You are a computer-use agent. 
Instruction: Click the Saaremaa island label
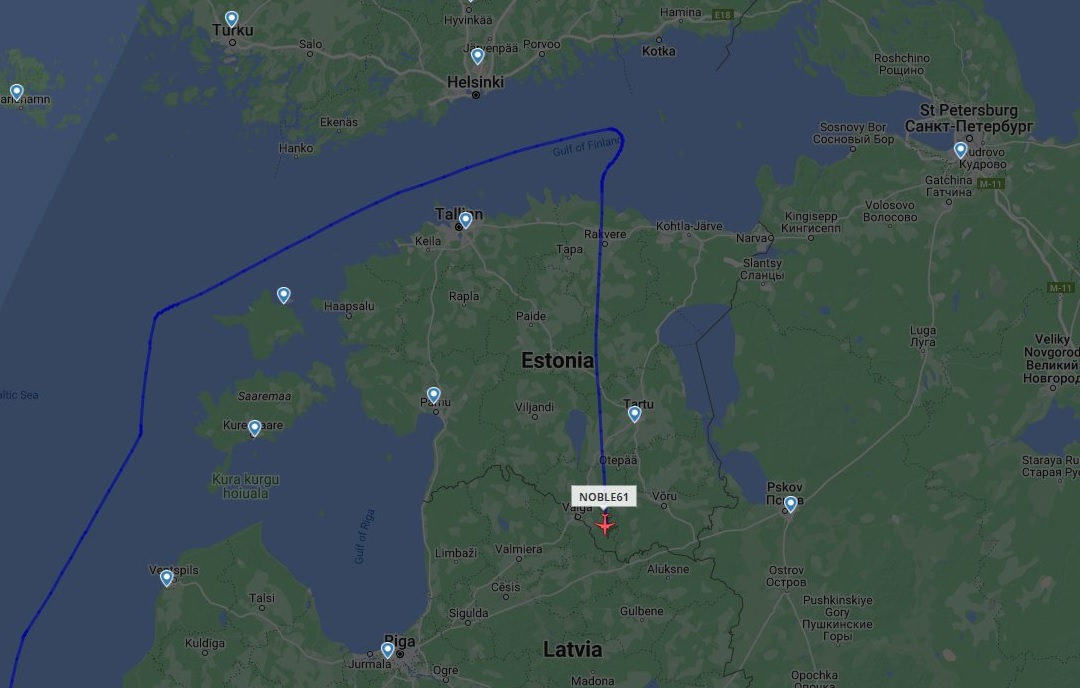coord(264,396)
